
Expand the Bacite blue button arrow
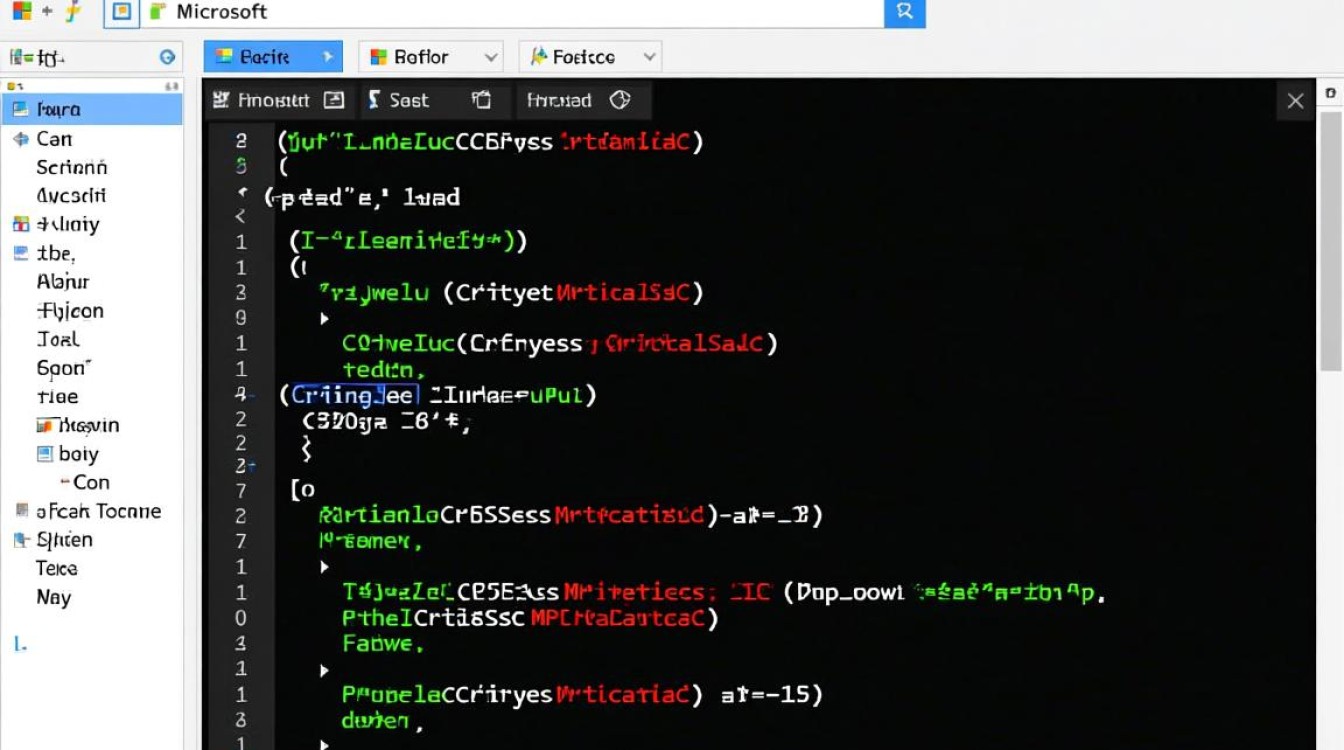tap(327, 57)
